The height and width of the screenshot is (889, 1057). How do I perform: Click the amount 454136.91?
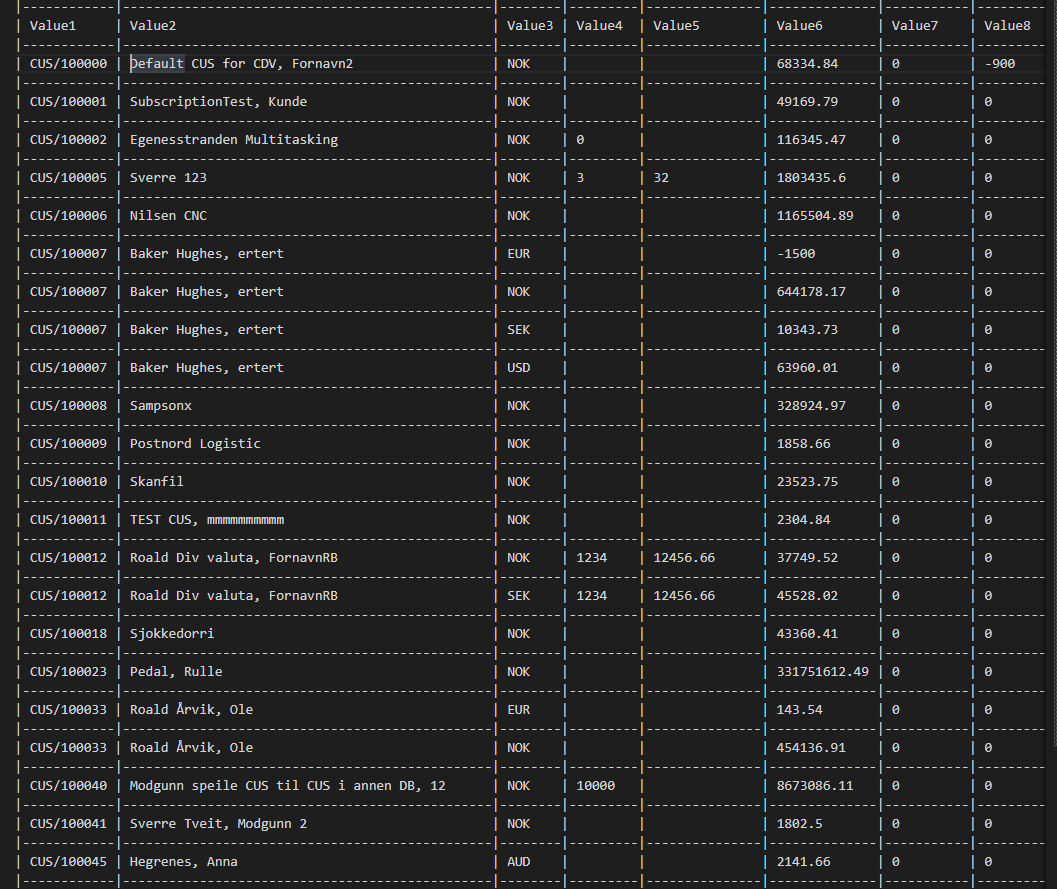811,748
